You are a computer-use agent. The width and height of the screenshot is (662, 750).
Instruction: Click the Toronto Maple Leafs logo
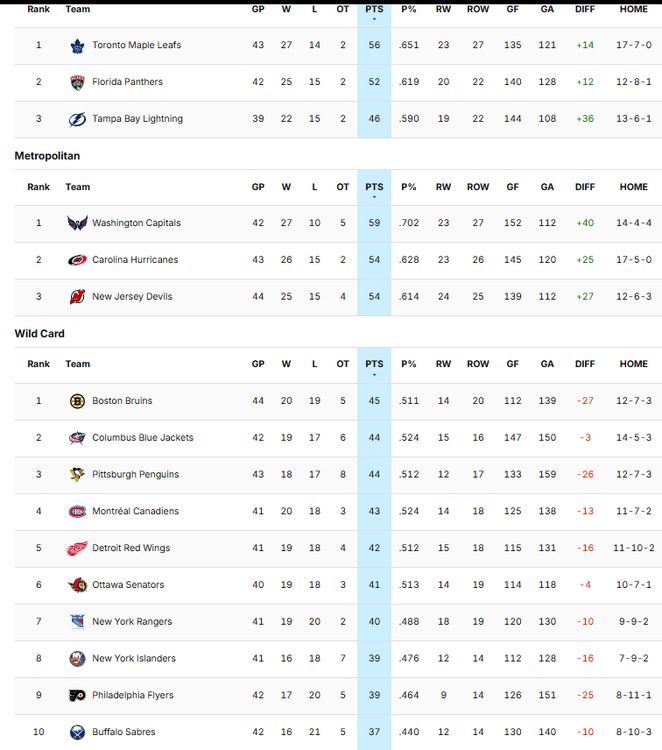pyautogui.click(x=77, y=45)
